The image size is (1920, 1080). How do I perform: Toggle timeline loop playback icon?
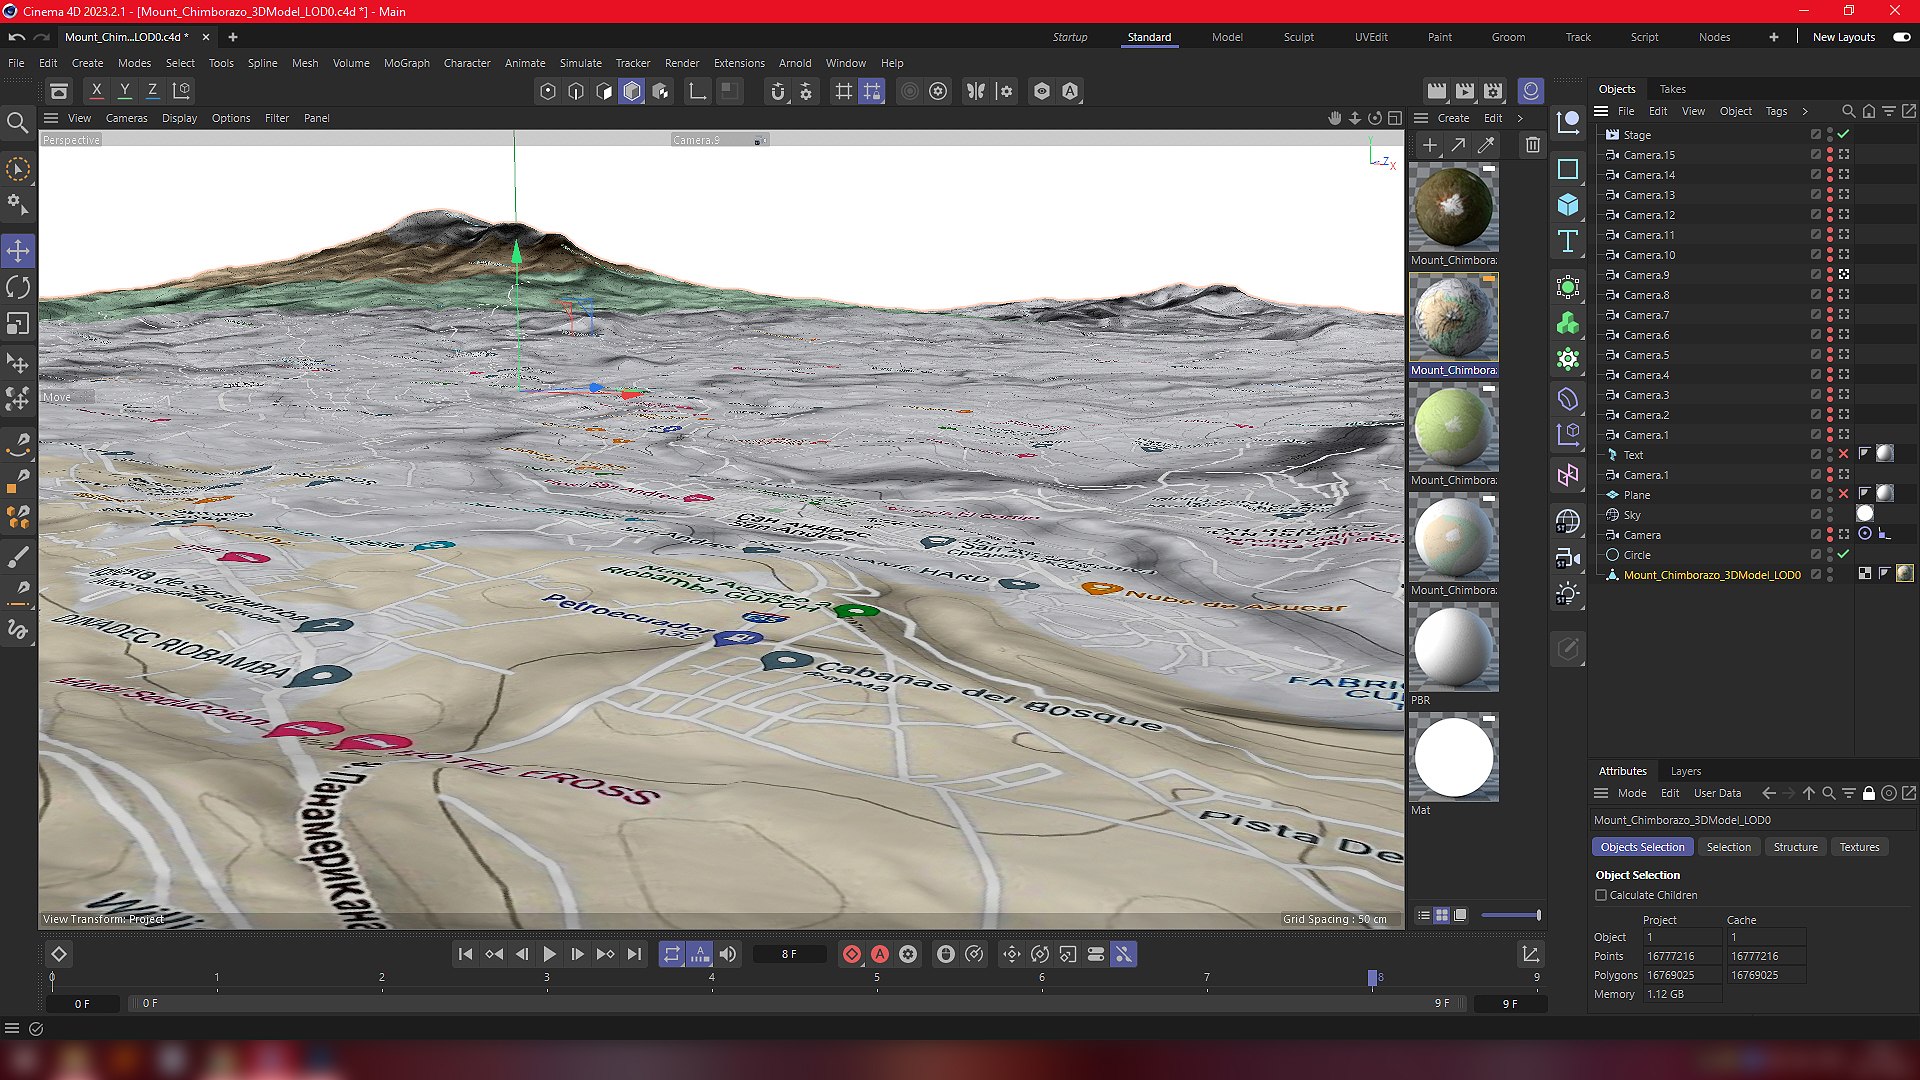672,954
